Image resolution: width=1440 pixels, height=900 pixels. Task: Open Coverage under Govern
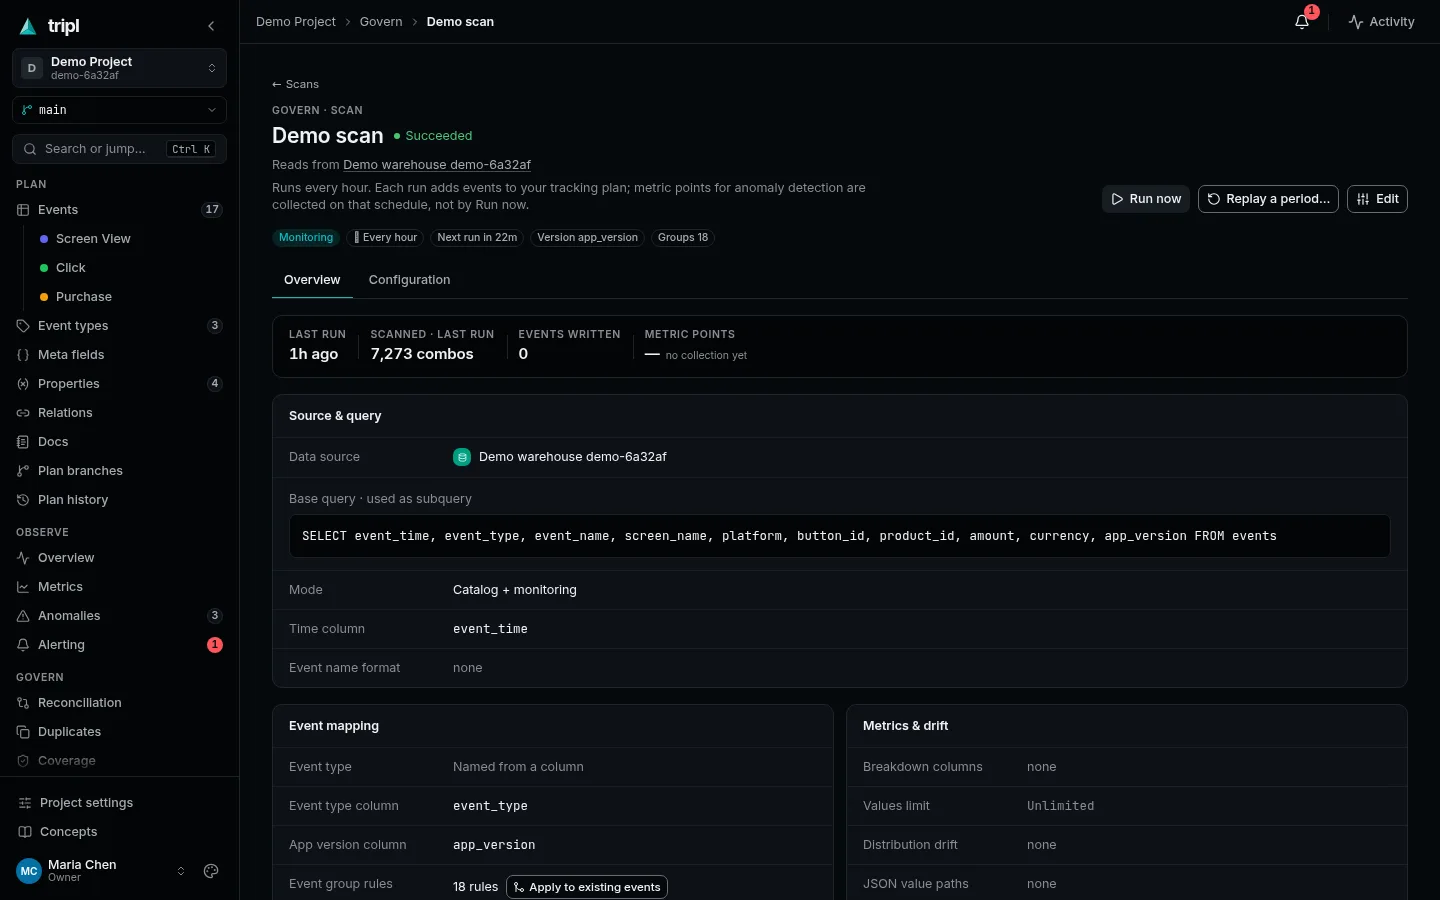coord(119,761)
